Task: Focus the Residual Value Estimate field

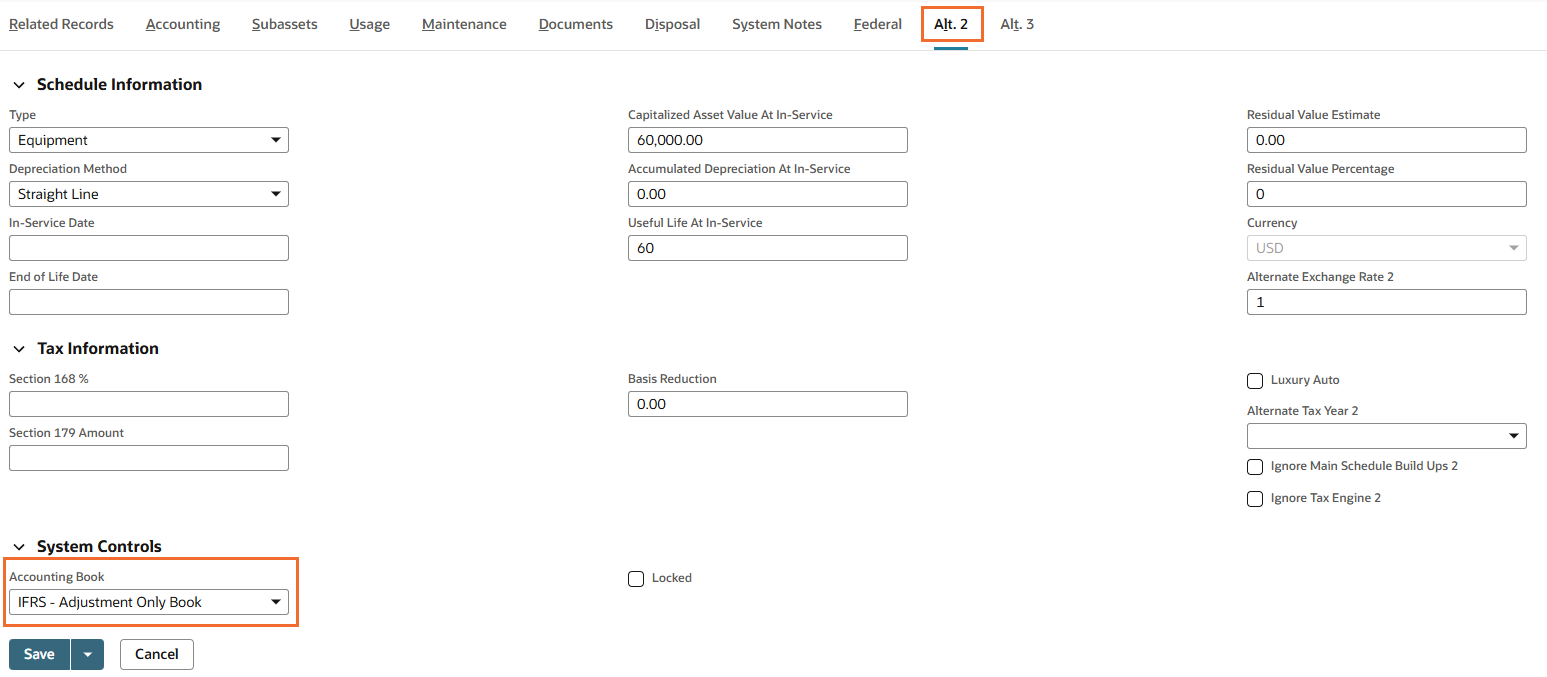Action: click(x=1386, y=140)
